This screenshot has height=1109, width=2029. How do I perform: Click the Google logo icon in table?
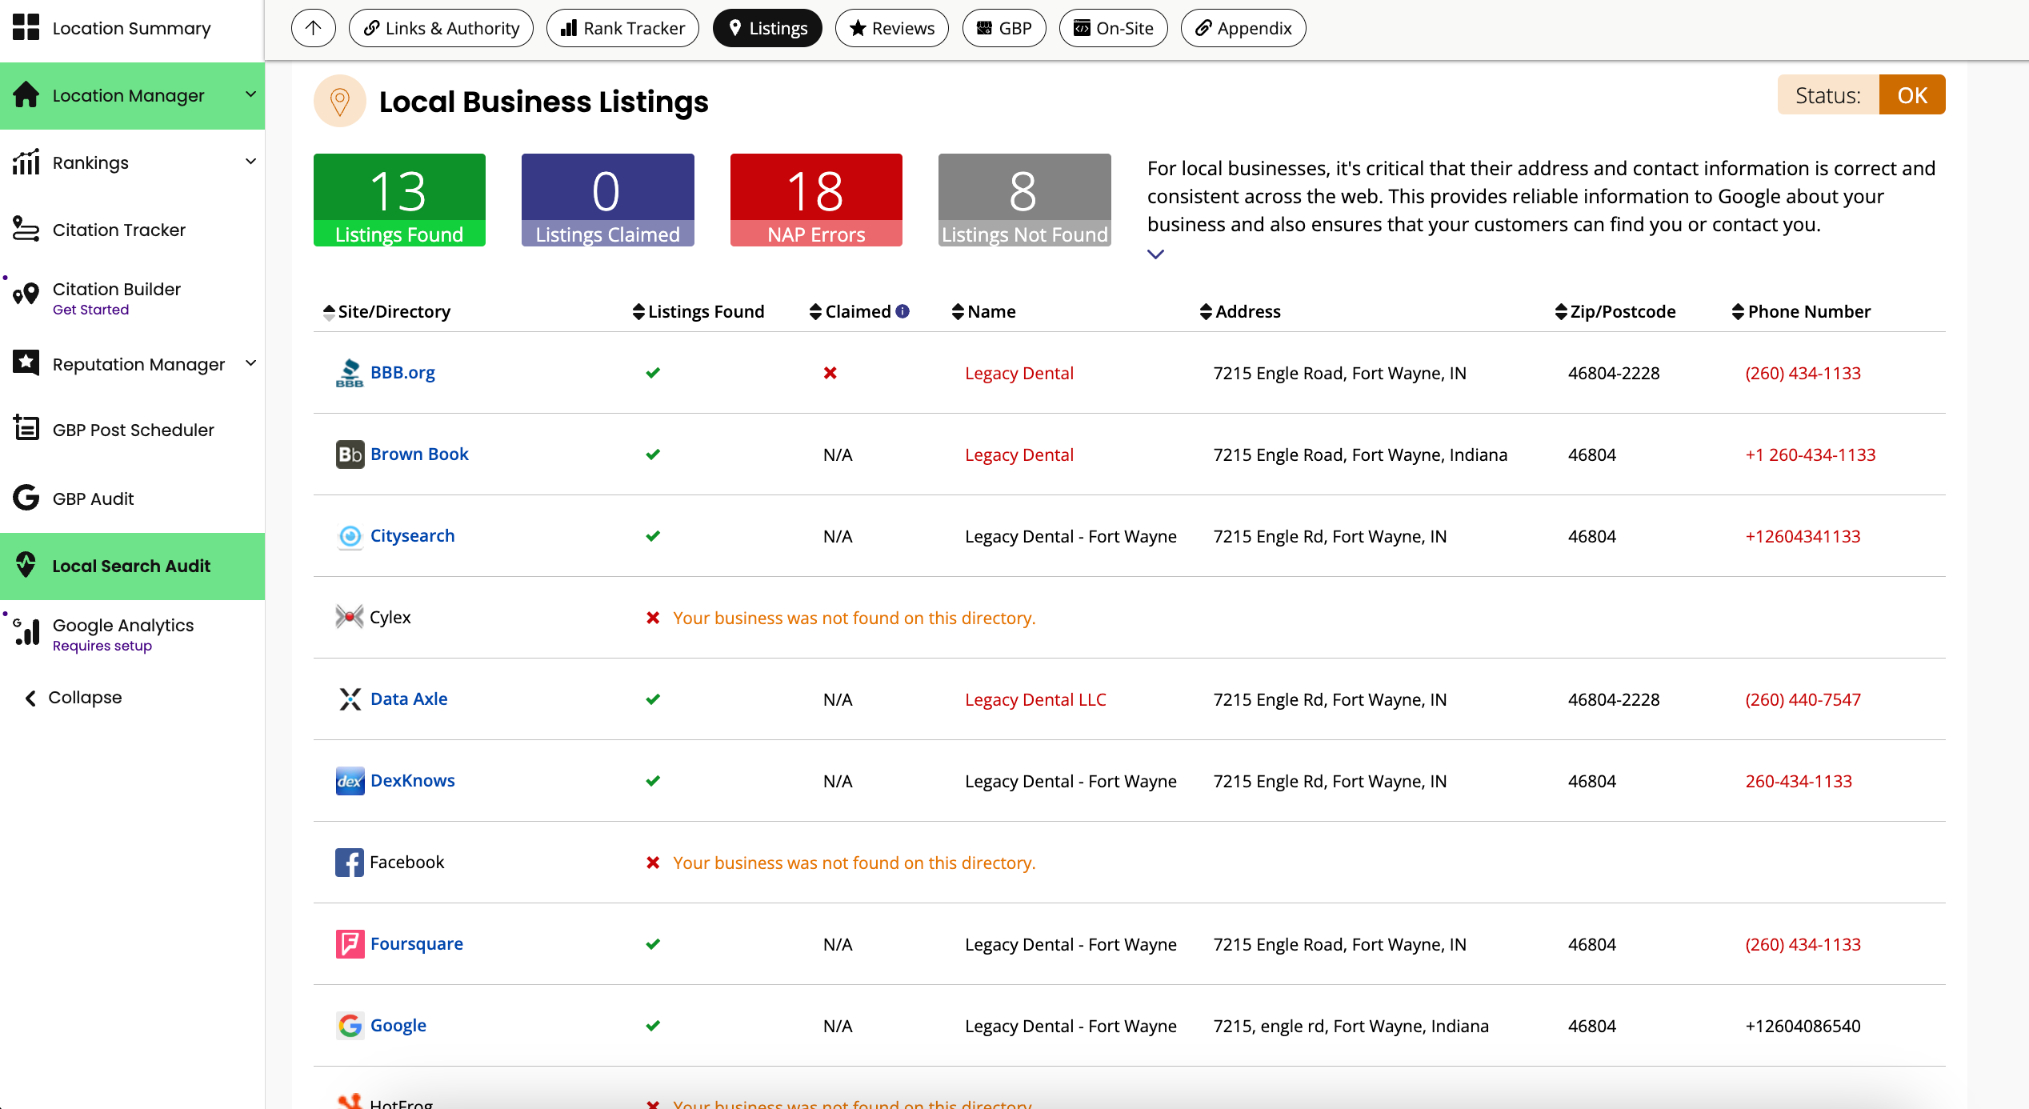point(349,1025)
